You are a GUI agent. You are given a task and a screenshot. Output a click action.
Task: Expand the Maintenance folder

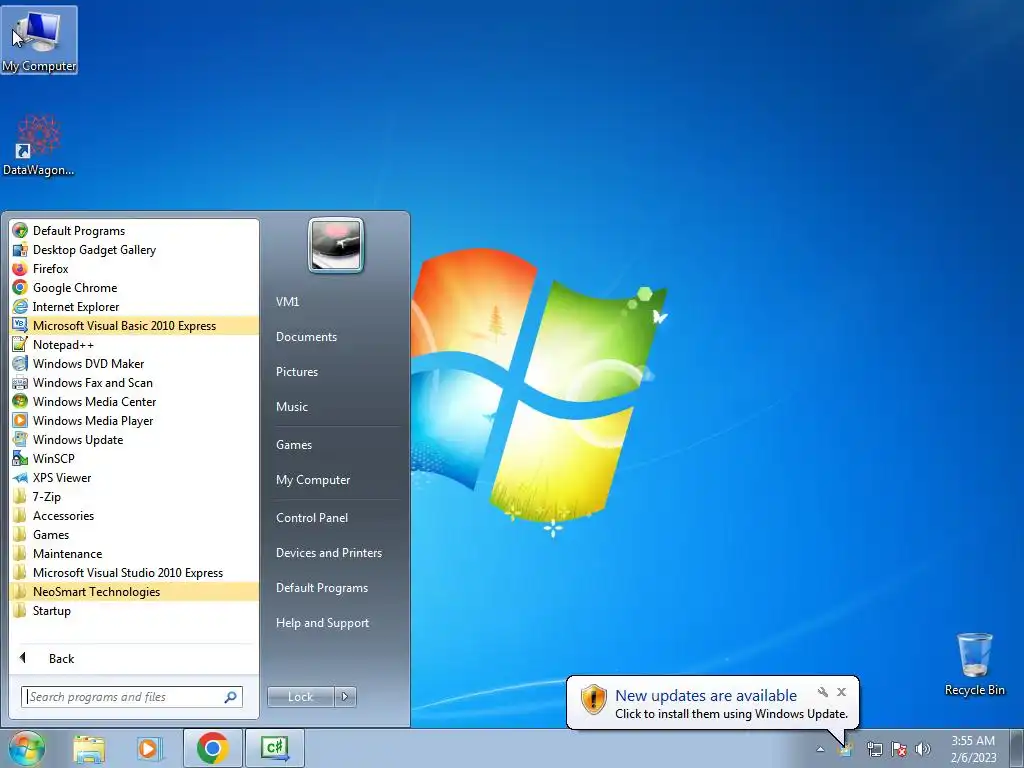tap(134, 553)
